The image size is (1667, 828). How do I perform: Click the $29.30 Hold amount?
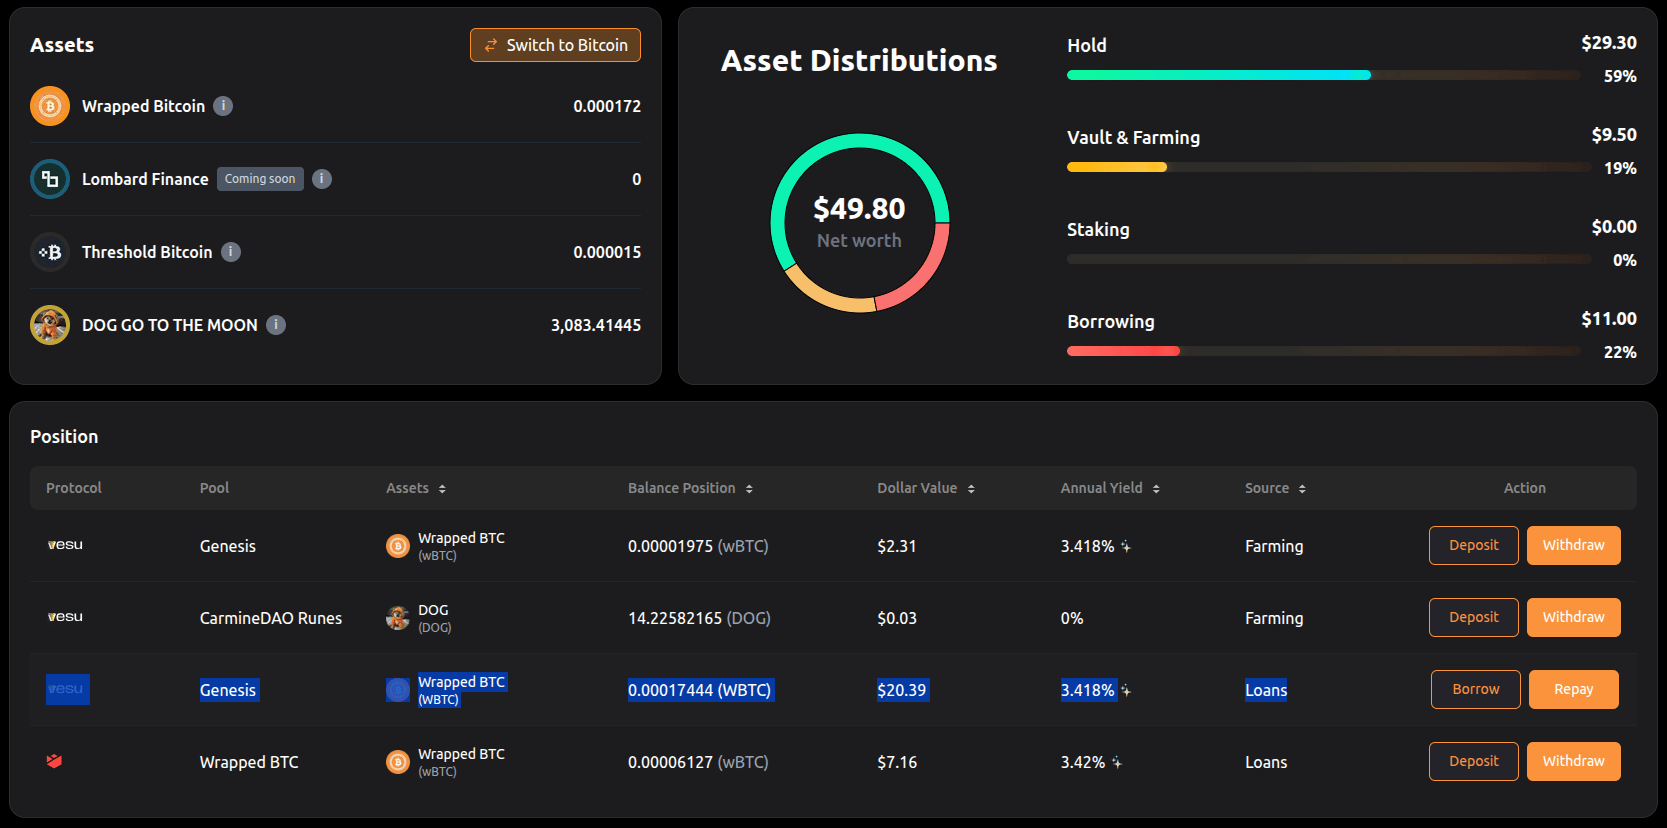point(1609,43)
